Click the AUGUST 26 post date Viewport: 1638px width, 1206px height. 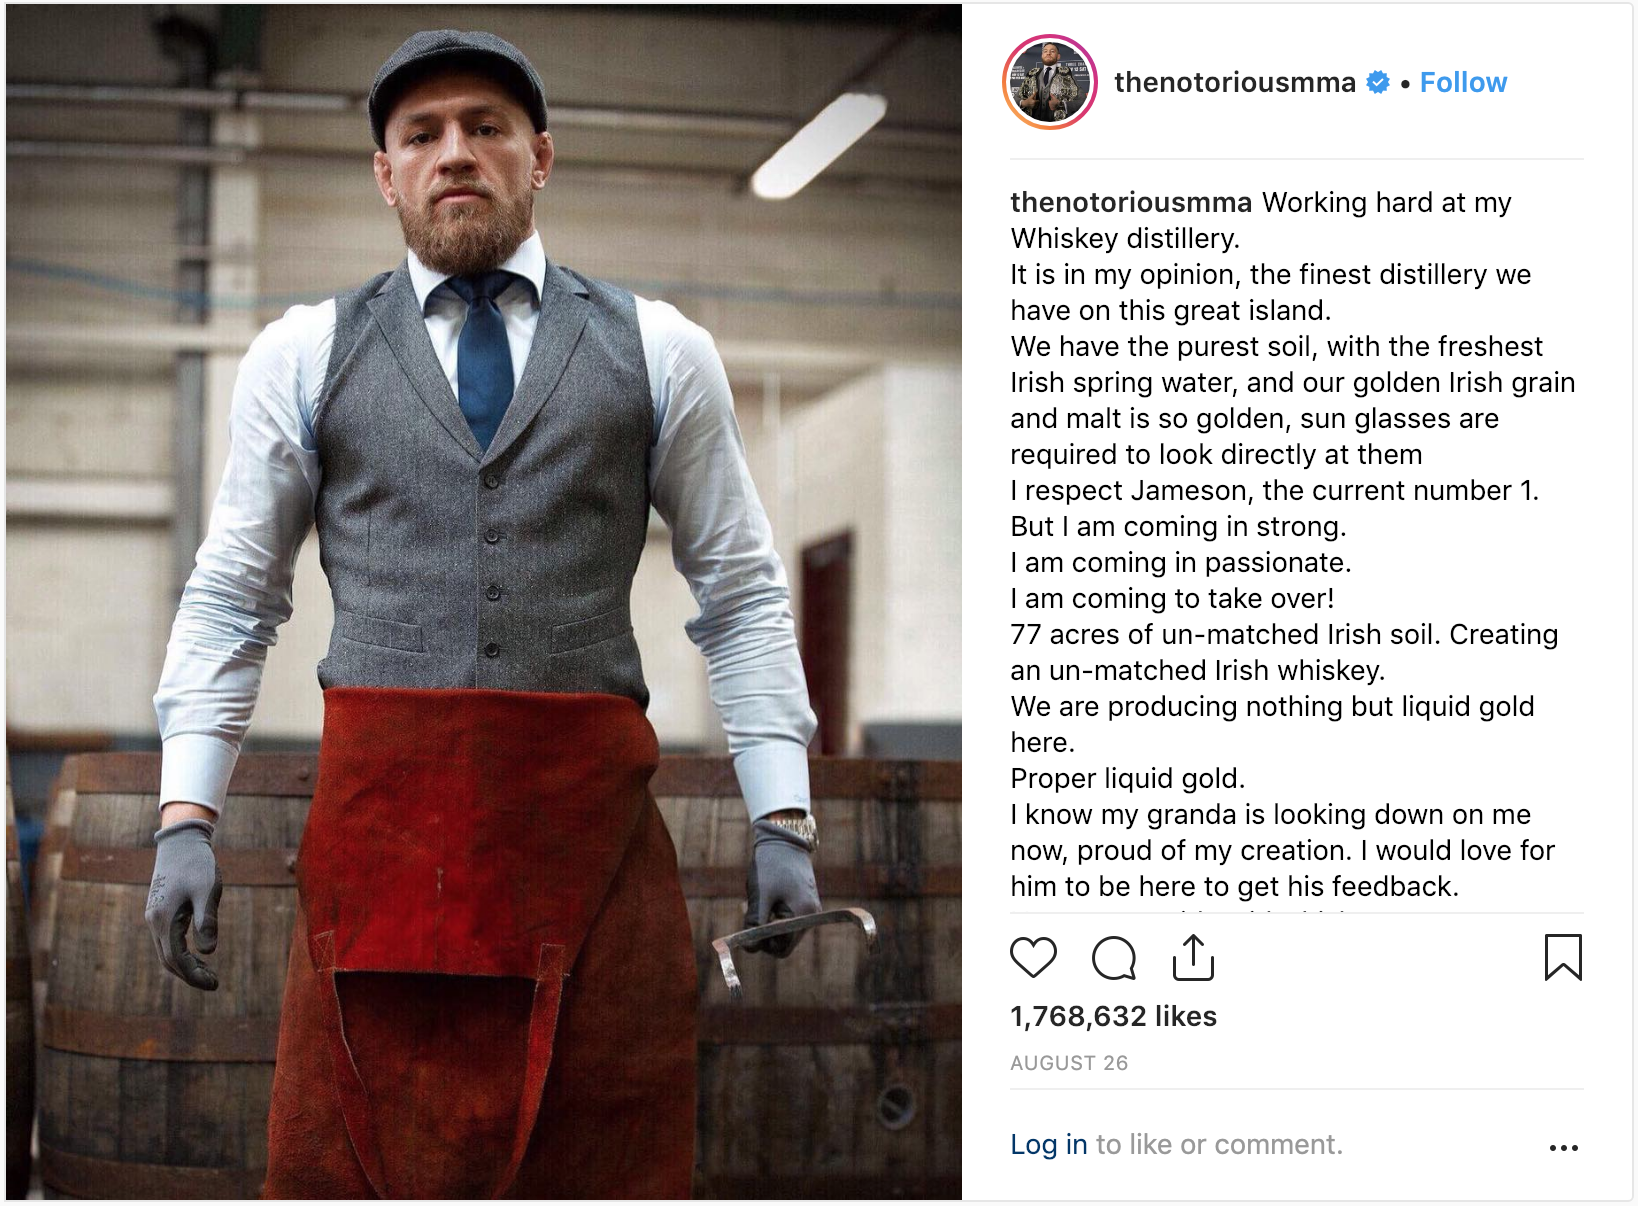[1069, 1063]
